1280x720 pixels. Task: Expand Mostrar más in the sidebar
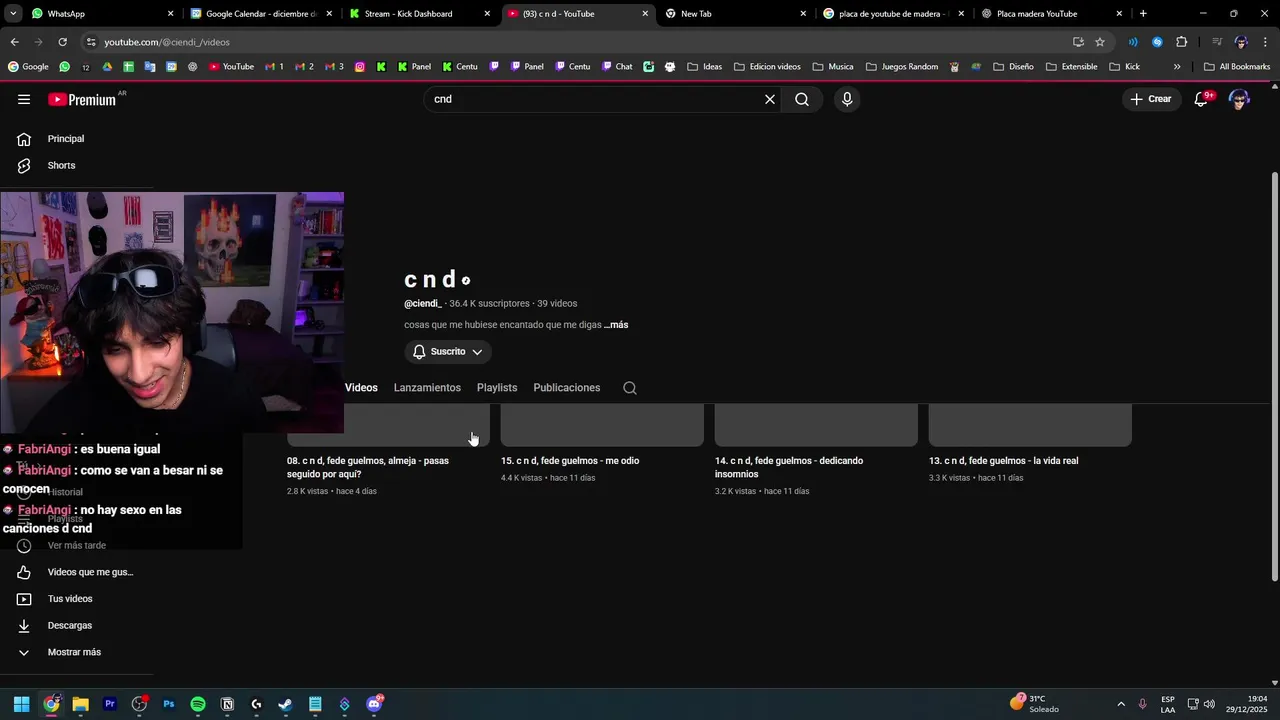(74, 652)
